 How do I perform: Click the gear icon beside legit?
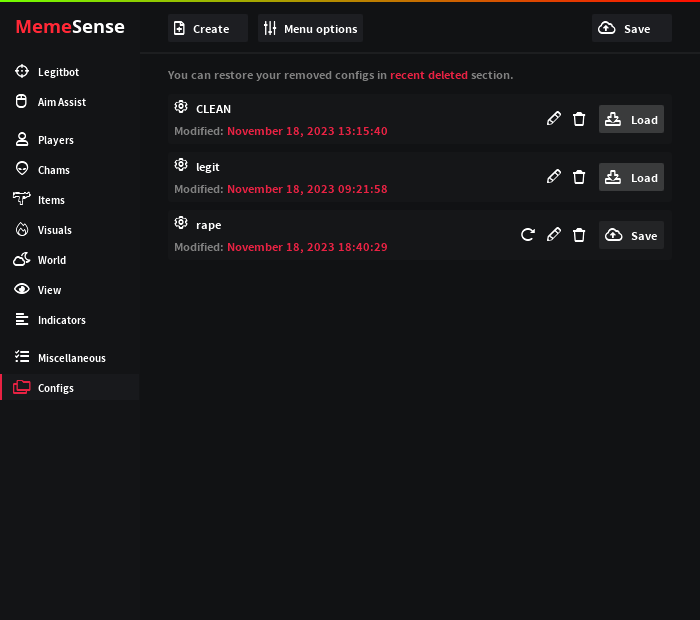point(181,165)
